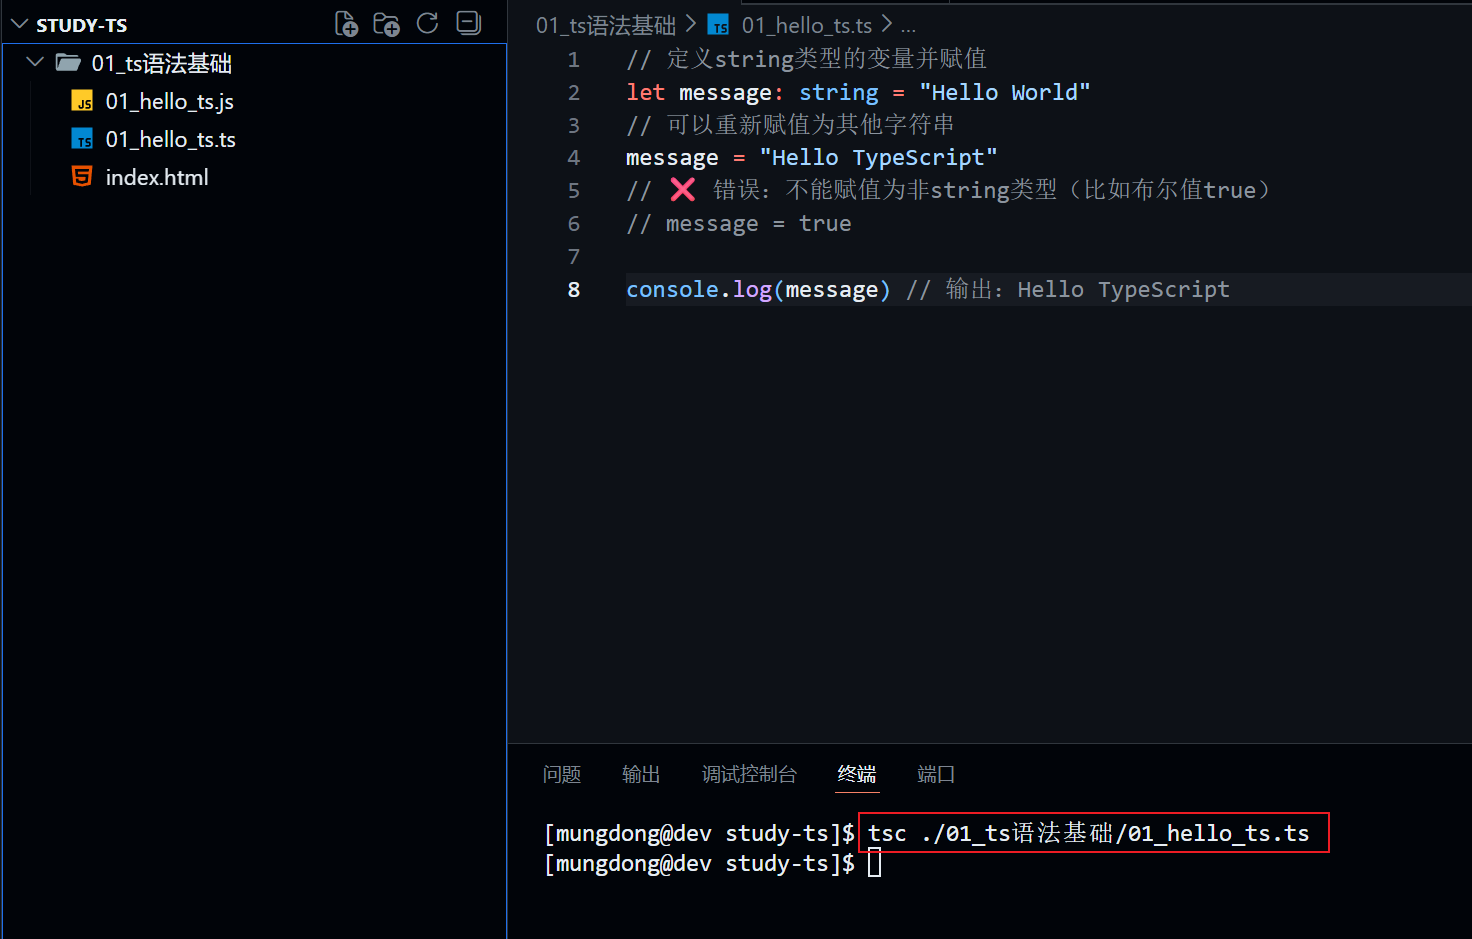Open the 调试控制台 tab

point(749,774)
